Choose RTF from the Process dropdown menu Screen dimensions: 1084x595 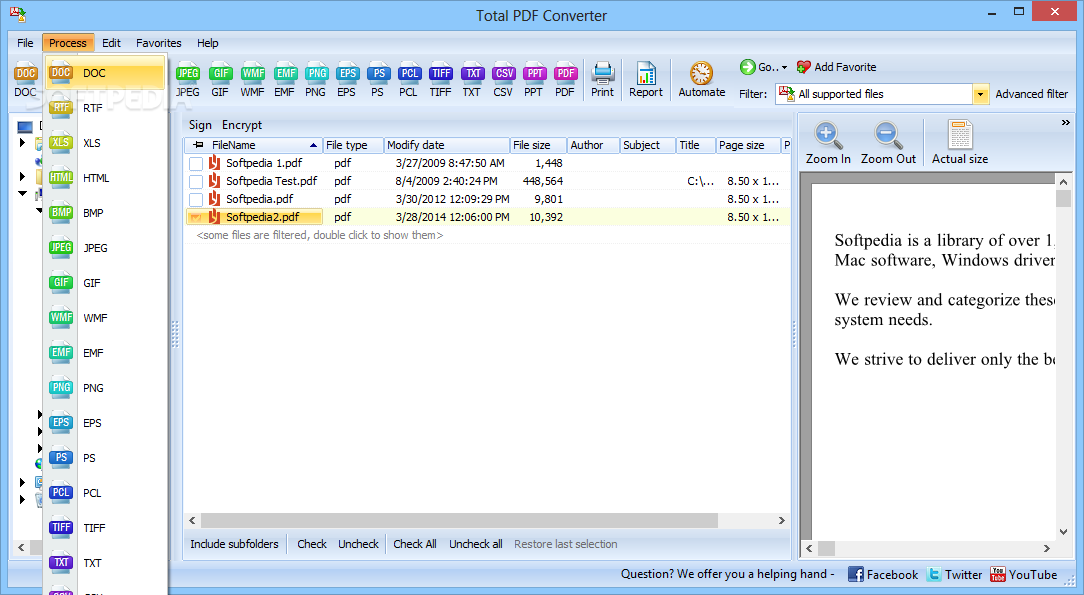(105, 108)
